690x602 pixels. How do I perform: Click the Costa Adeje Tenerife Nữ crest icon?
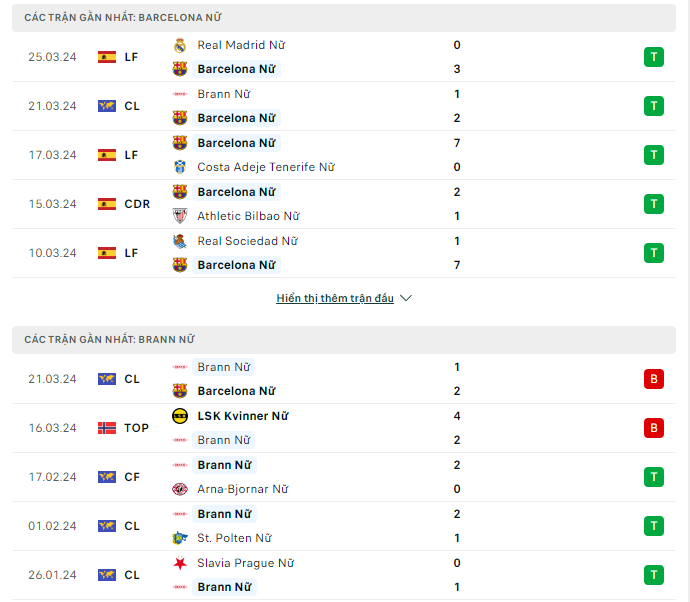tap(180, 167)
